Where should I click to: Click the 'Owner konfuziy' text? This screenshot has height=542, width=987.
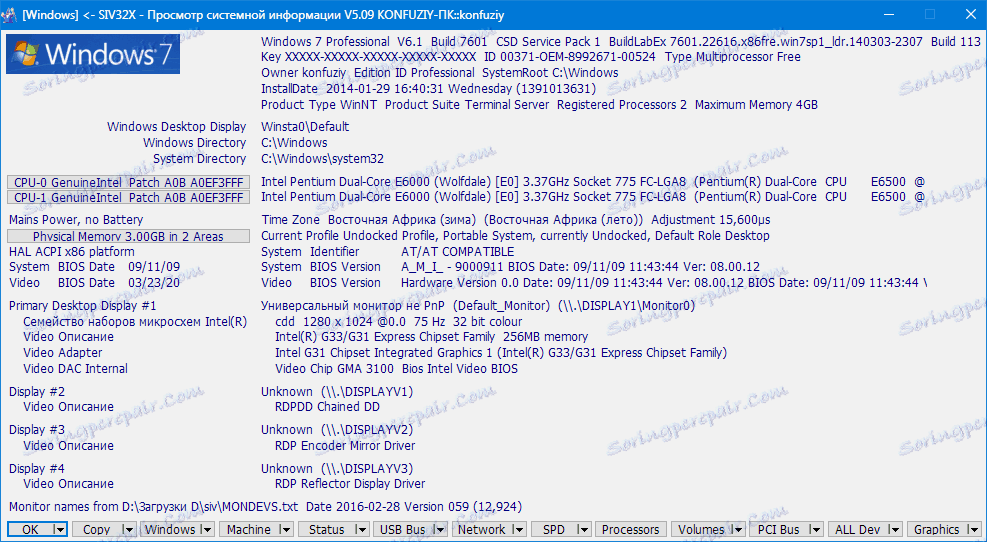(303, 72)
